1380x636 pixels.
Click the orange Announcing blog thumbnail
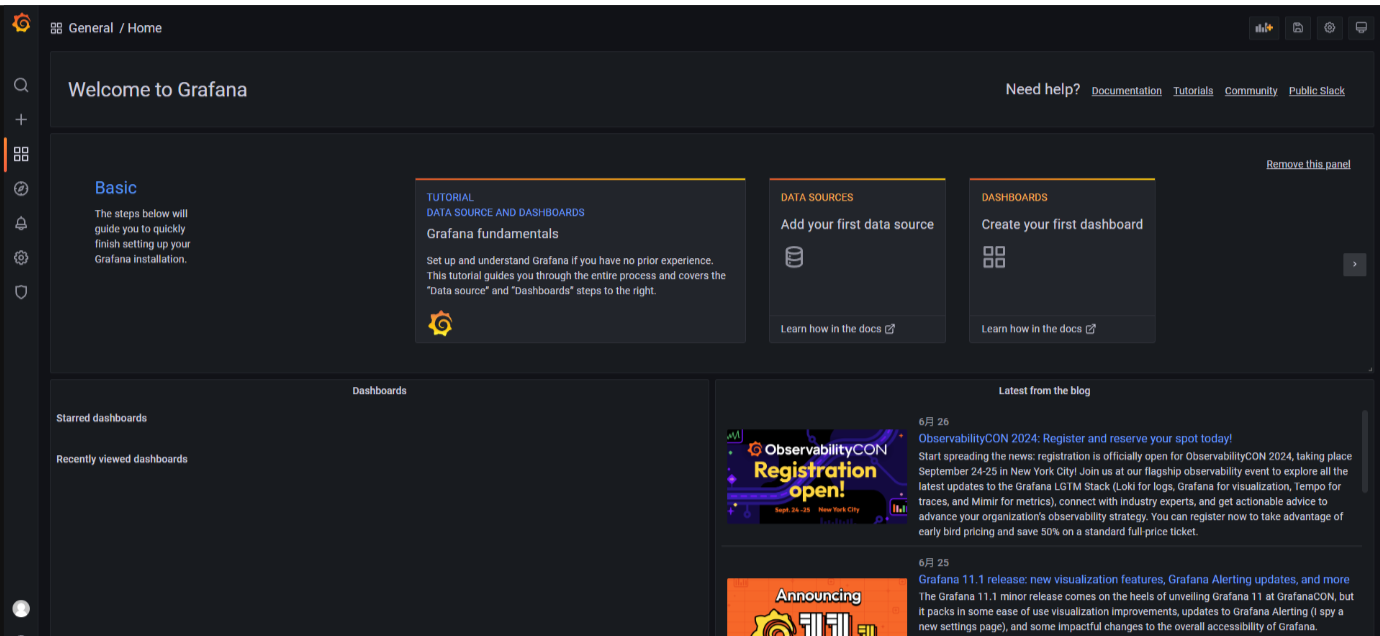pos(817,607)
